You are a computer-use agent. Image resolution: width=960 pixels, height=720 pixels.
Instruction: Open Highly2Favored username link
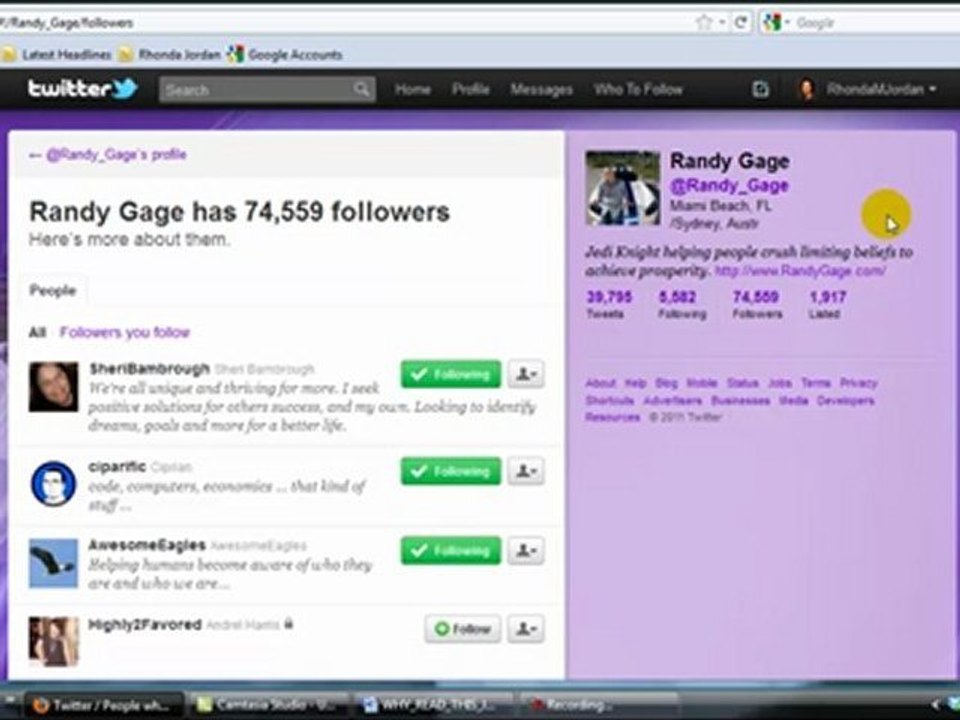pos(145,624)
